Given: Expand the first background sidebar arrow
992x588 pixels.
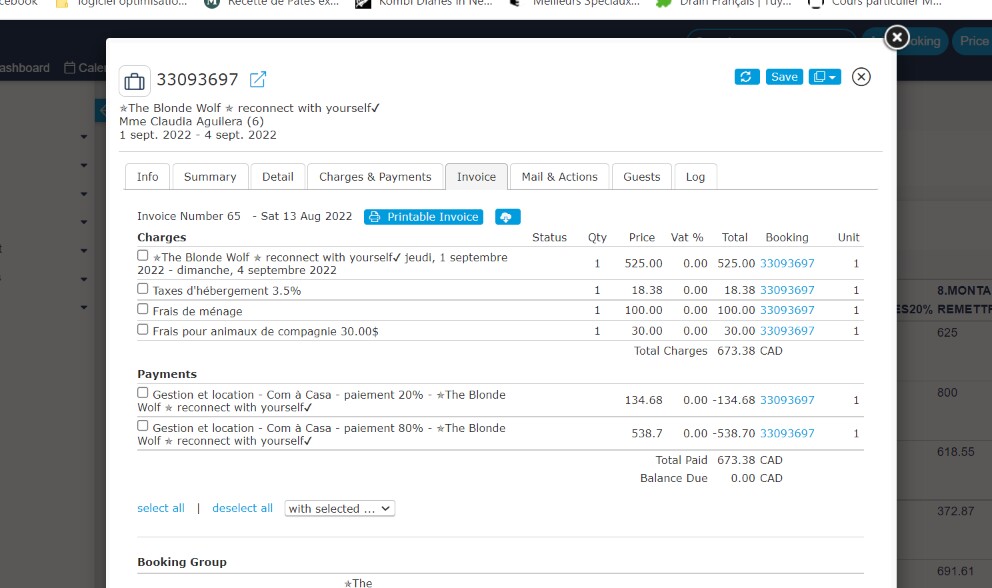Looking at the screenshot, I should point(84,137).
